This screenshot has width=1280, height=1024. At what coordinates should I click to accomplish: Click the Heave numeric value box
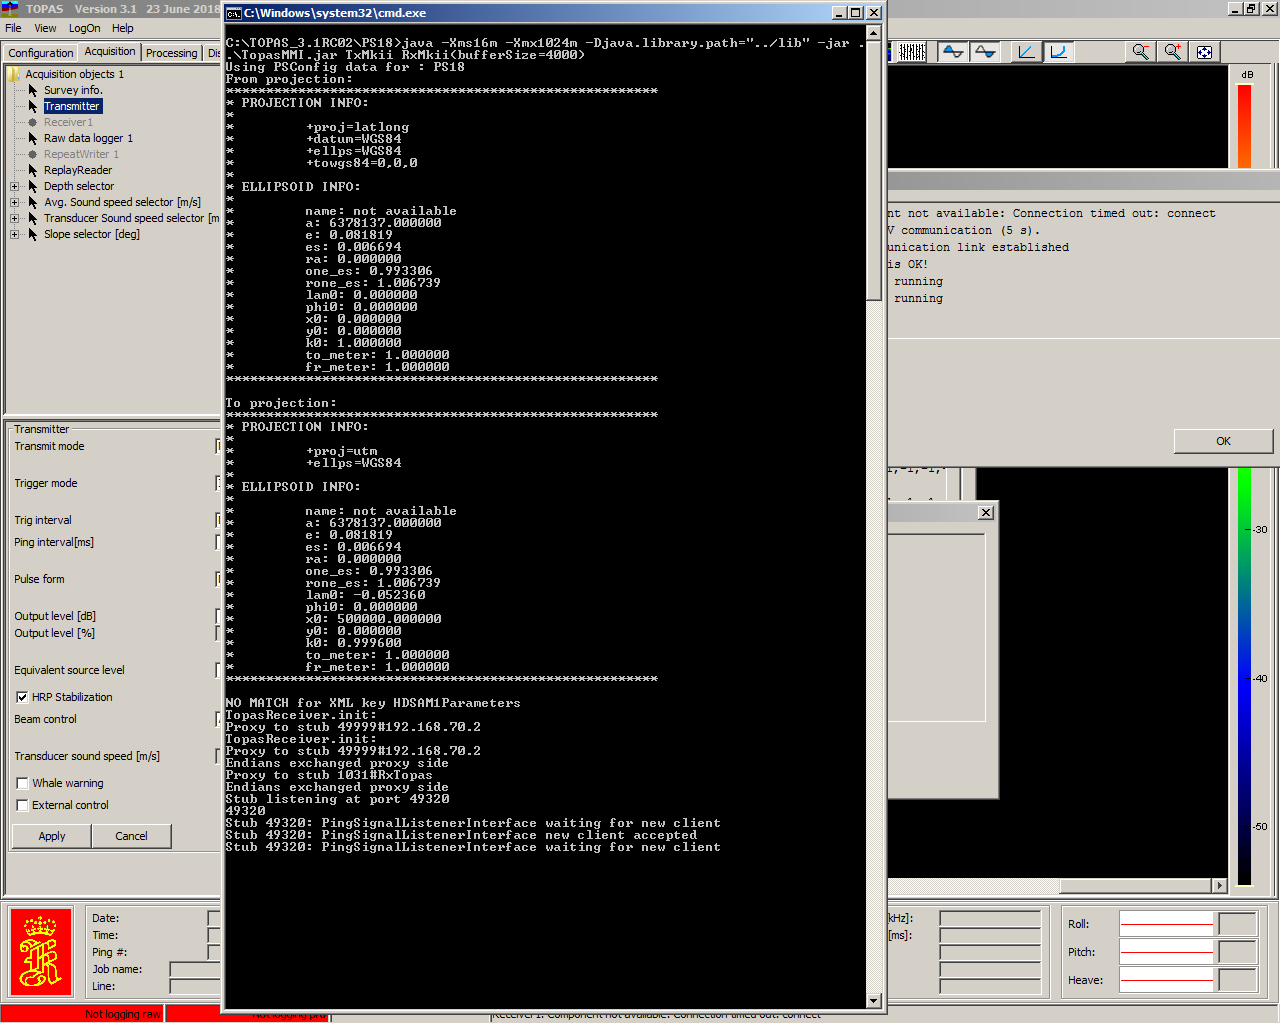coord(1238,980)
